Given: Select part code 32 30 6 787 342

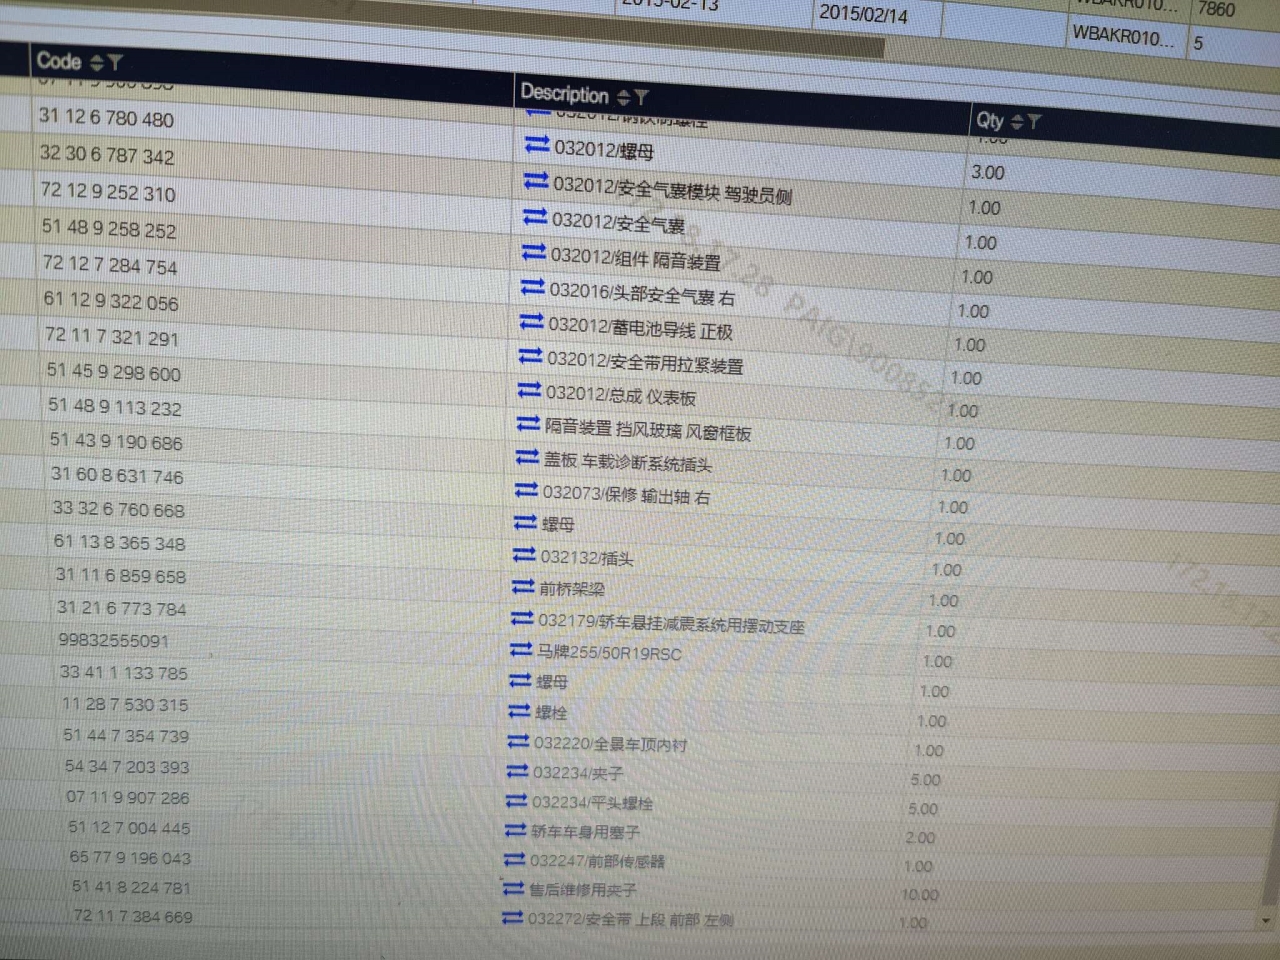Looking at the screenshot, I should [x=107, y=155].
